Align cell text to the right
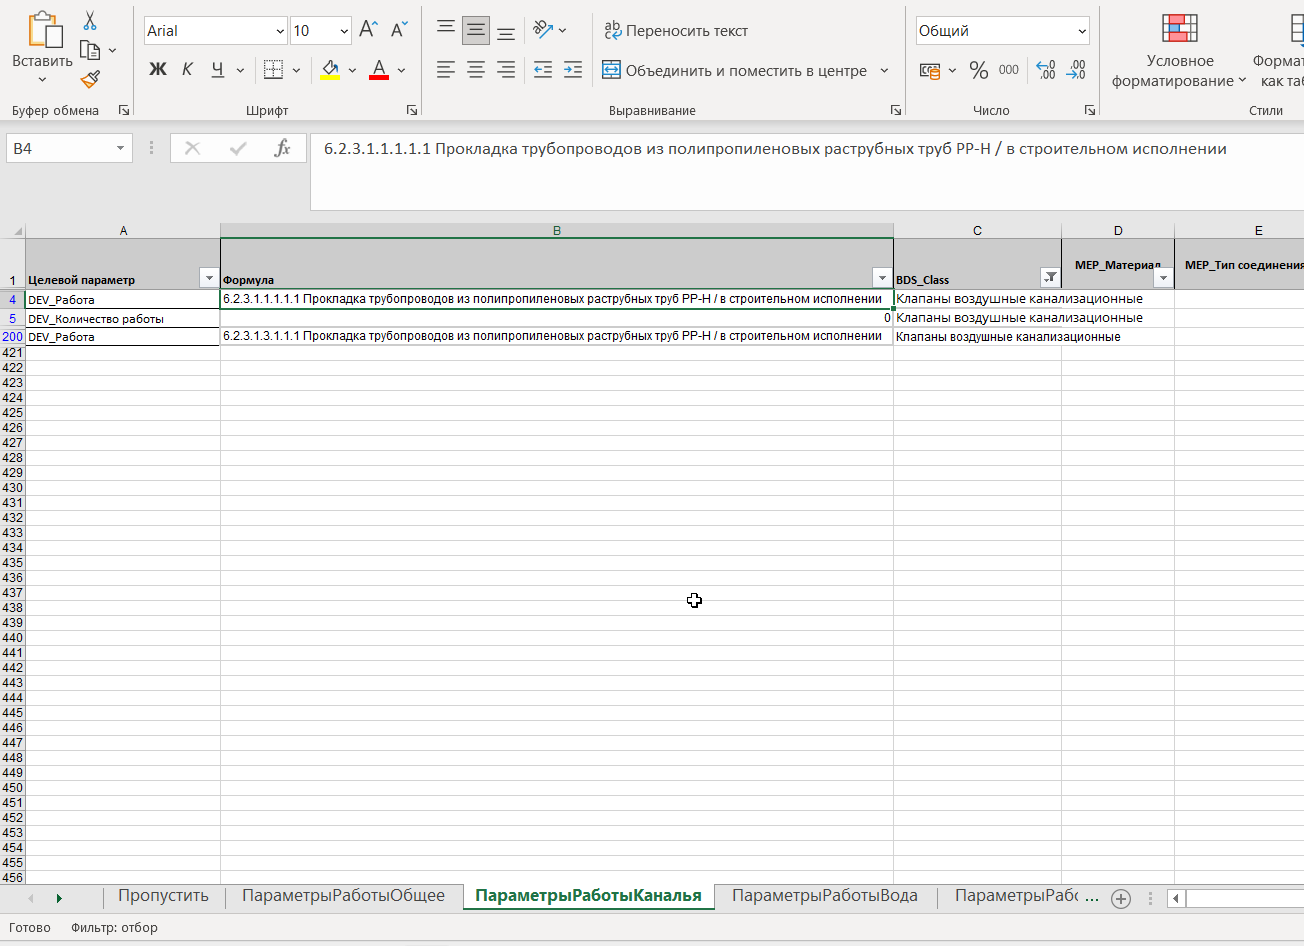The height and width of the screenshot is (946, 1304). 506,70
